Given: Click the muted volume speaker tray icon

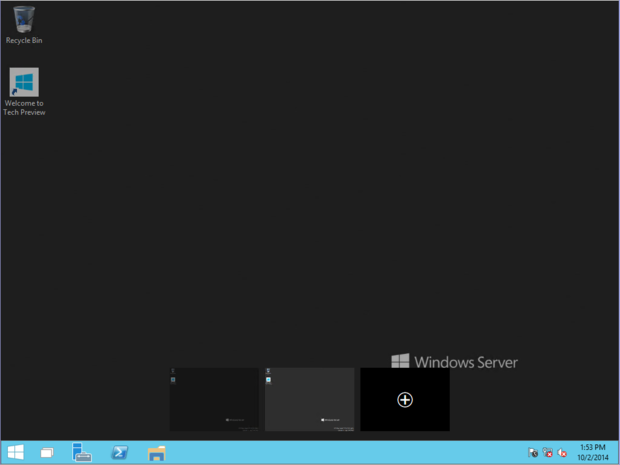Looking at the screenshot, I should [x=561, y=452].
